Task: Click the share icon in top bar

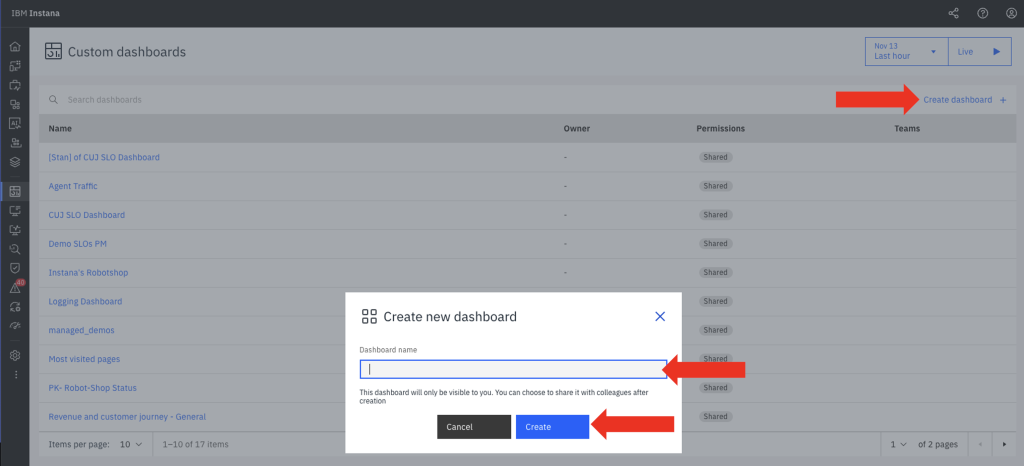Action: pos(953,13)
